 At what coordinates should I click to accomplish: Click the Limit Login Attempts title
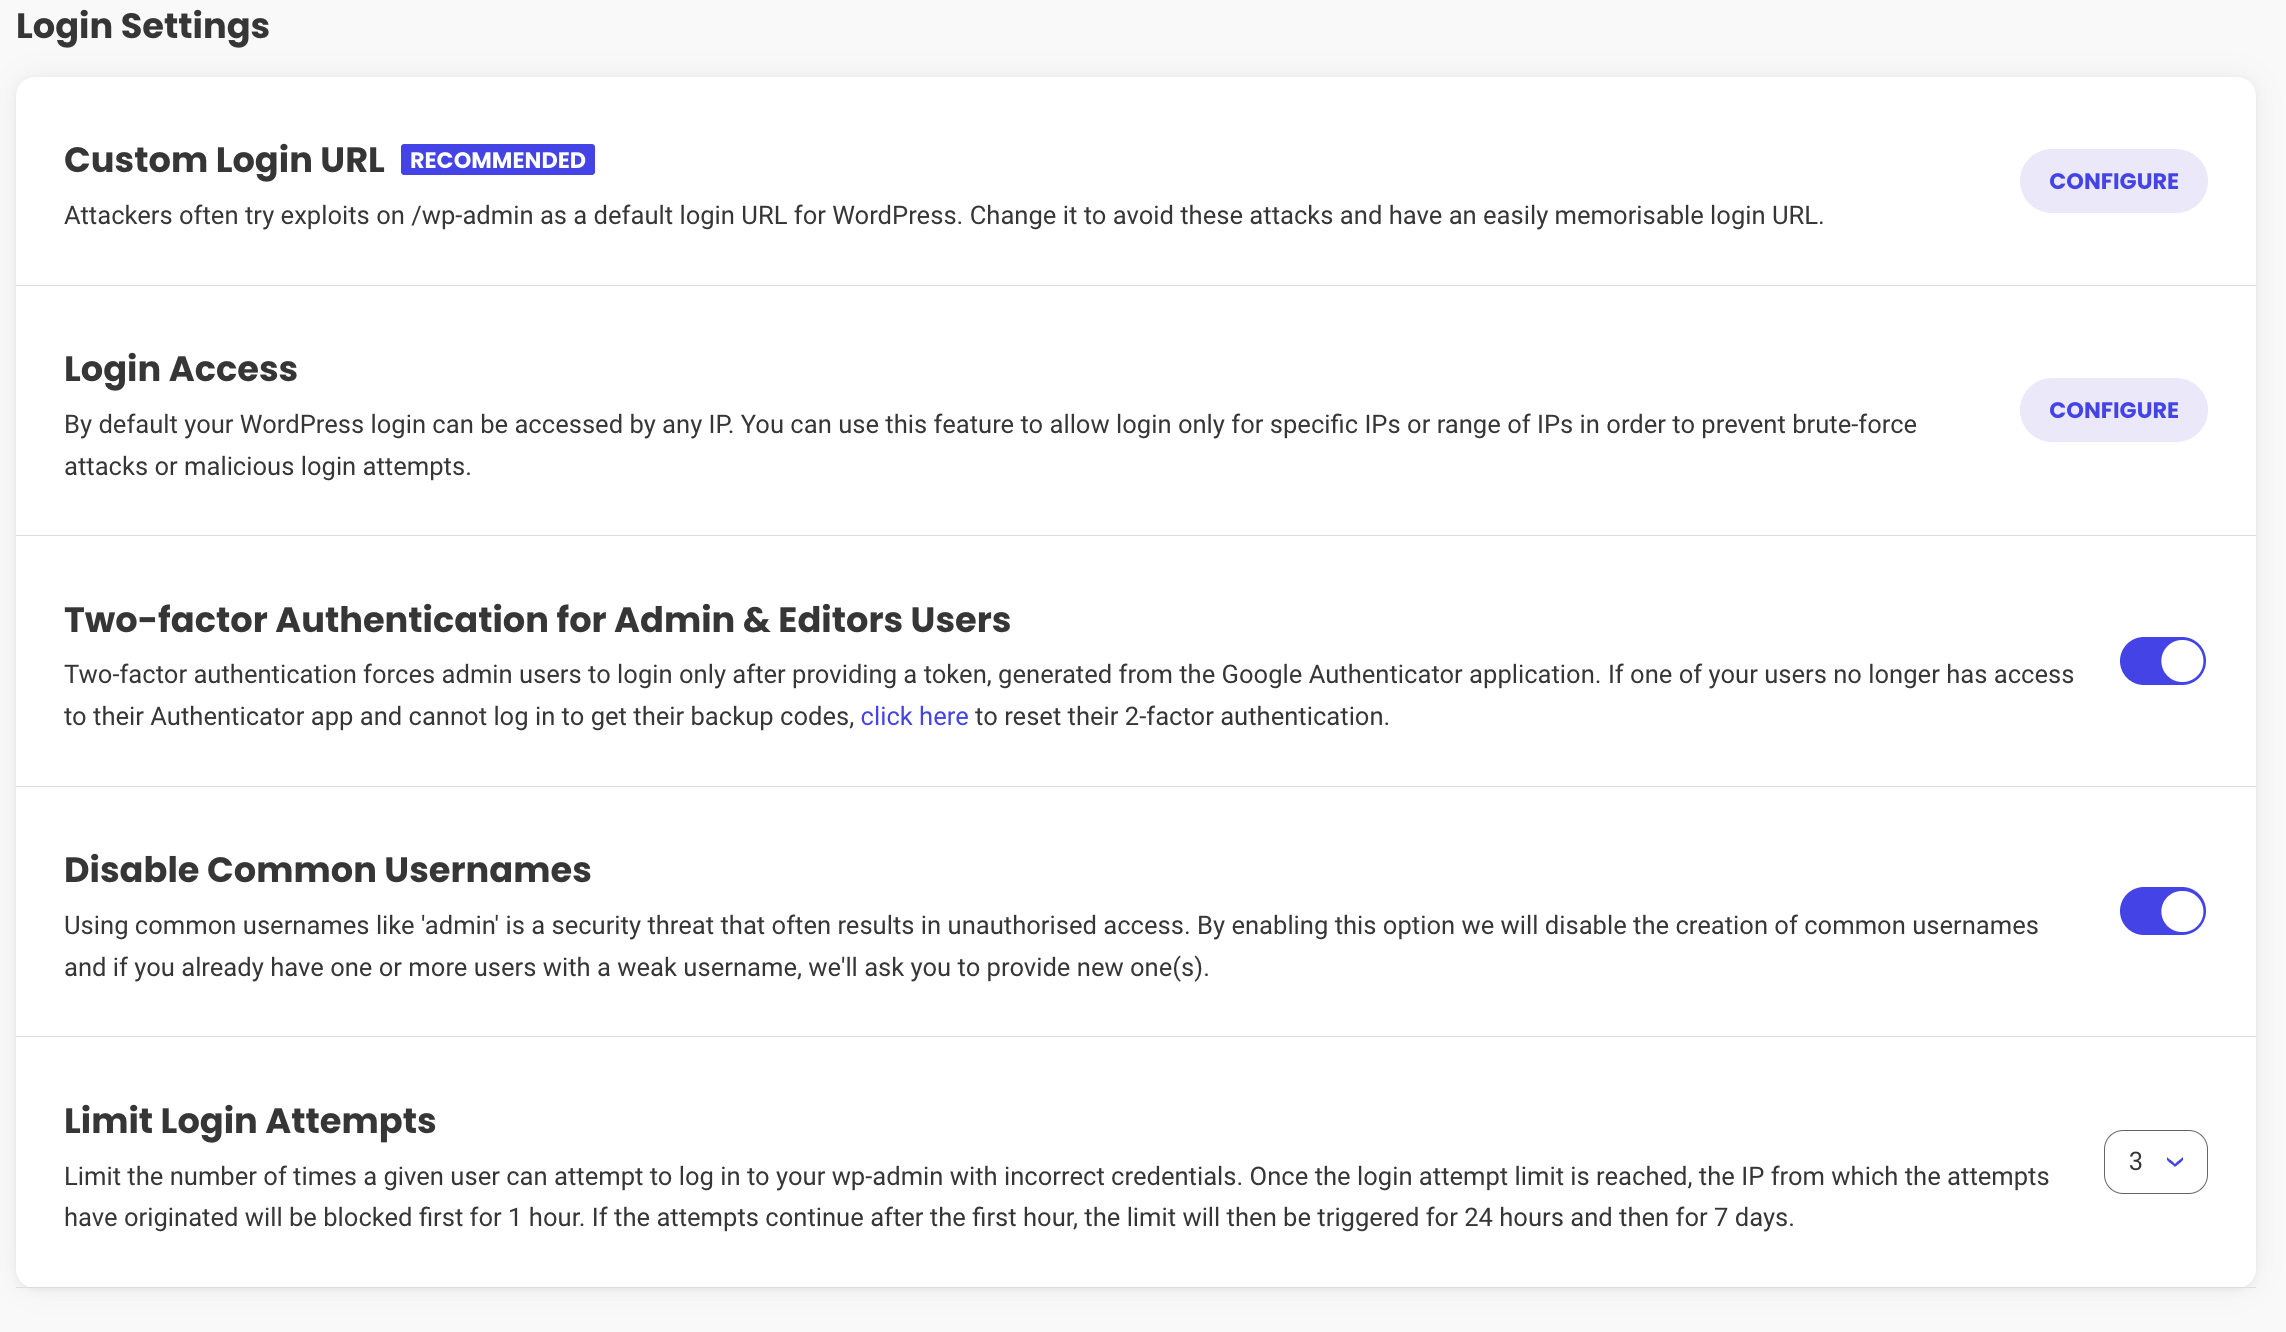250,1121
